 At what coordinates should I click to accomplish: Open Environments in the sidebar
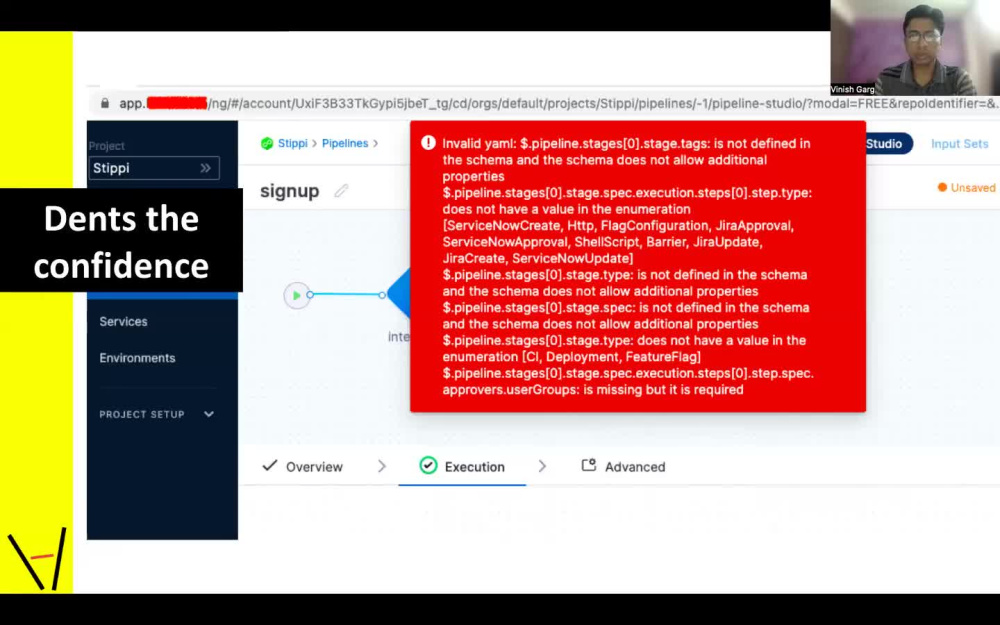click(137, 358)
